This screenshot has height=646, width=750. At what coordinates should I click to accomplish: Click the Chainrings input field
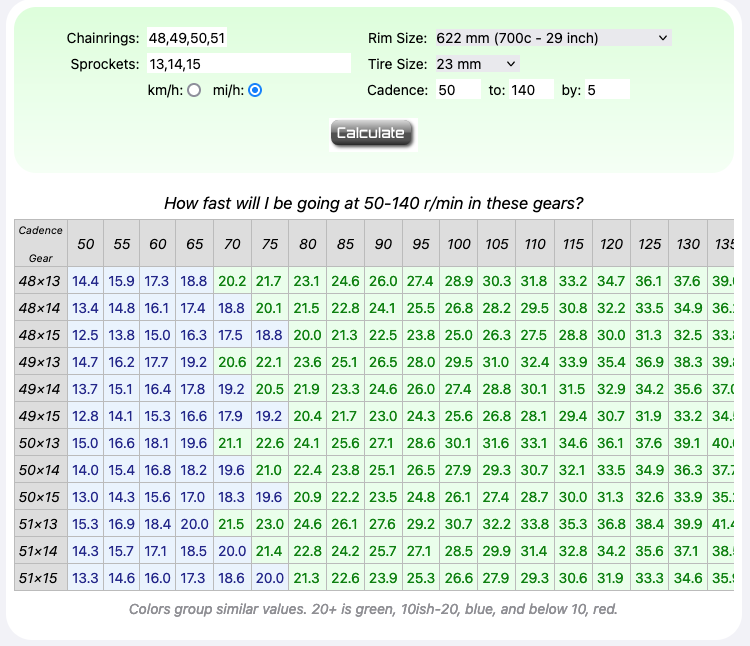tap(187, 38)
